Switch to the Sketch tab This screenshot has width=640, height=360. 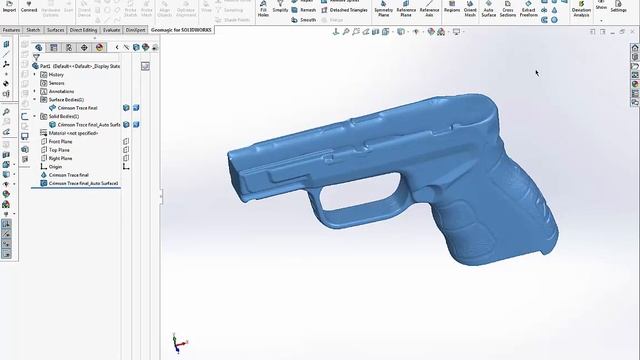pos(33,30)
